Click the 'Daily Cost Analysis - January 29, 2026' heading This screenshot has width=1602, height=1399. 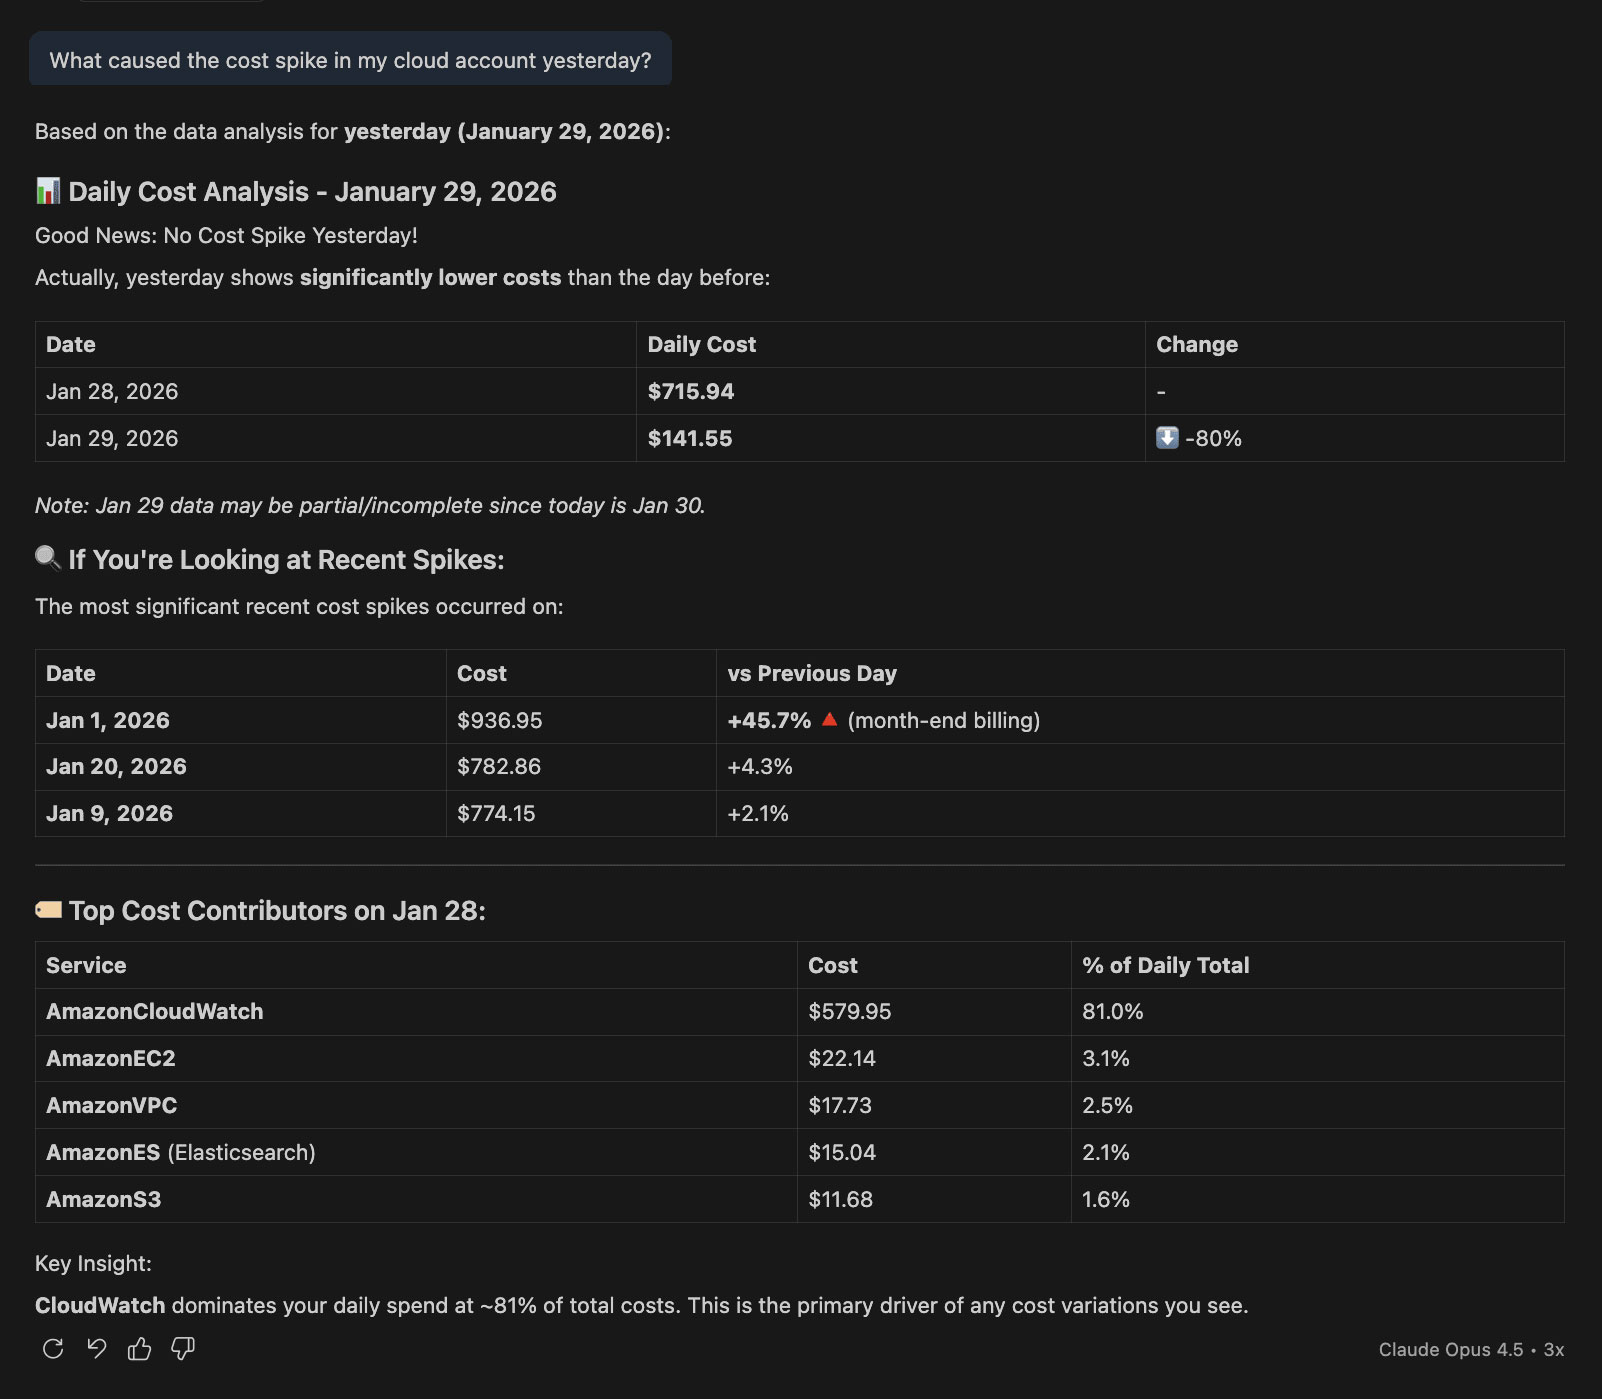pyautogui.click(x=312, y=191)
